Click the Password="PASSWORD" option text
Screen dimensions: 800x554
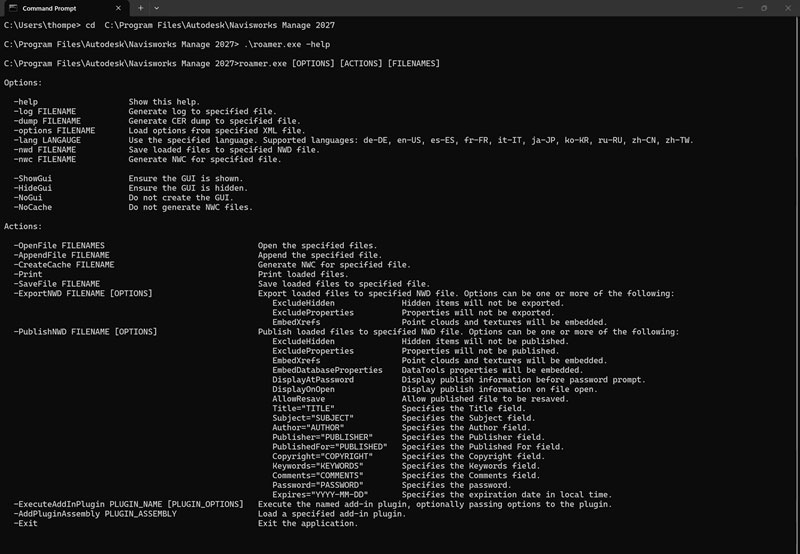[317, 484]
